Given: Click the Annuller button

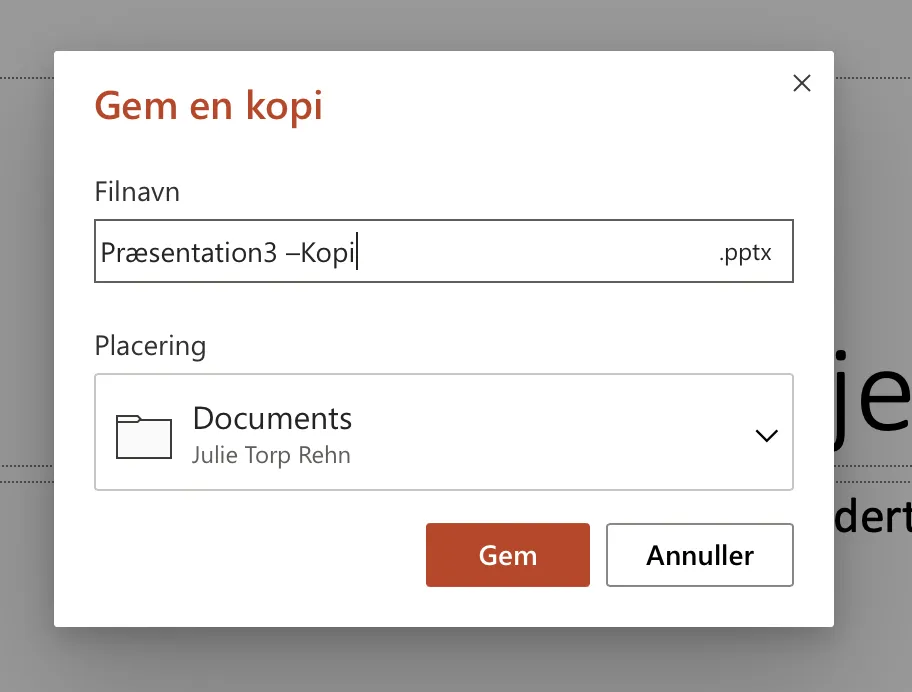Looking at the screenshot, I should tap(700, 555).
